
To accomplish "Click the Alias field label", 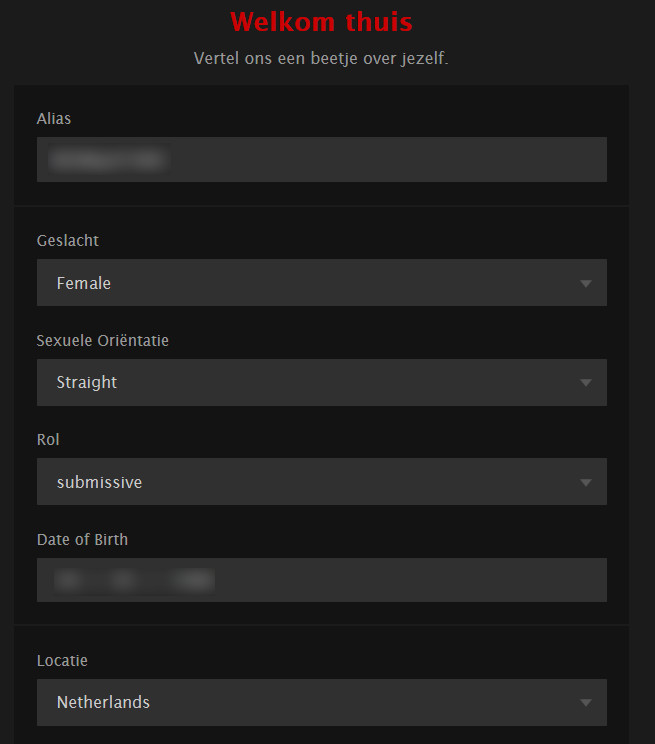I will pyautogui.click(x=54, y=119).
